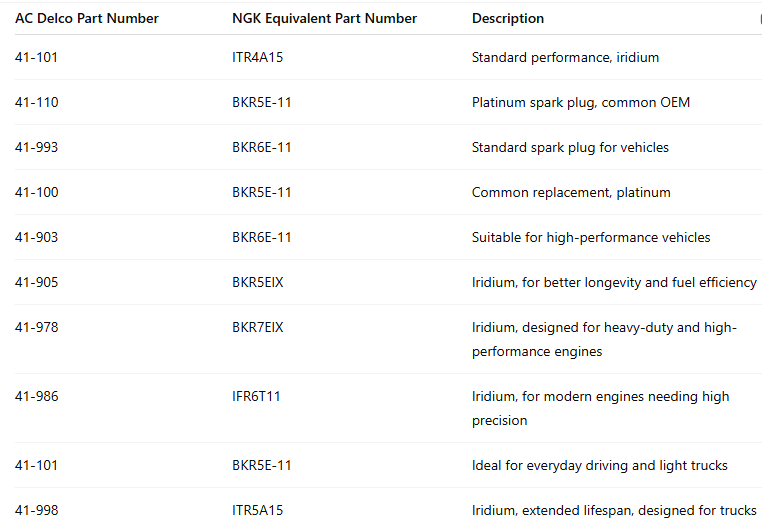Select the ITR4A15 NGK part cell

pyautogui.click(x=258, y=57)
